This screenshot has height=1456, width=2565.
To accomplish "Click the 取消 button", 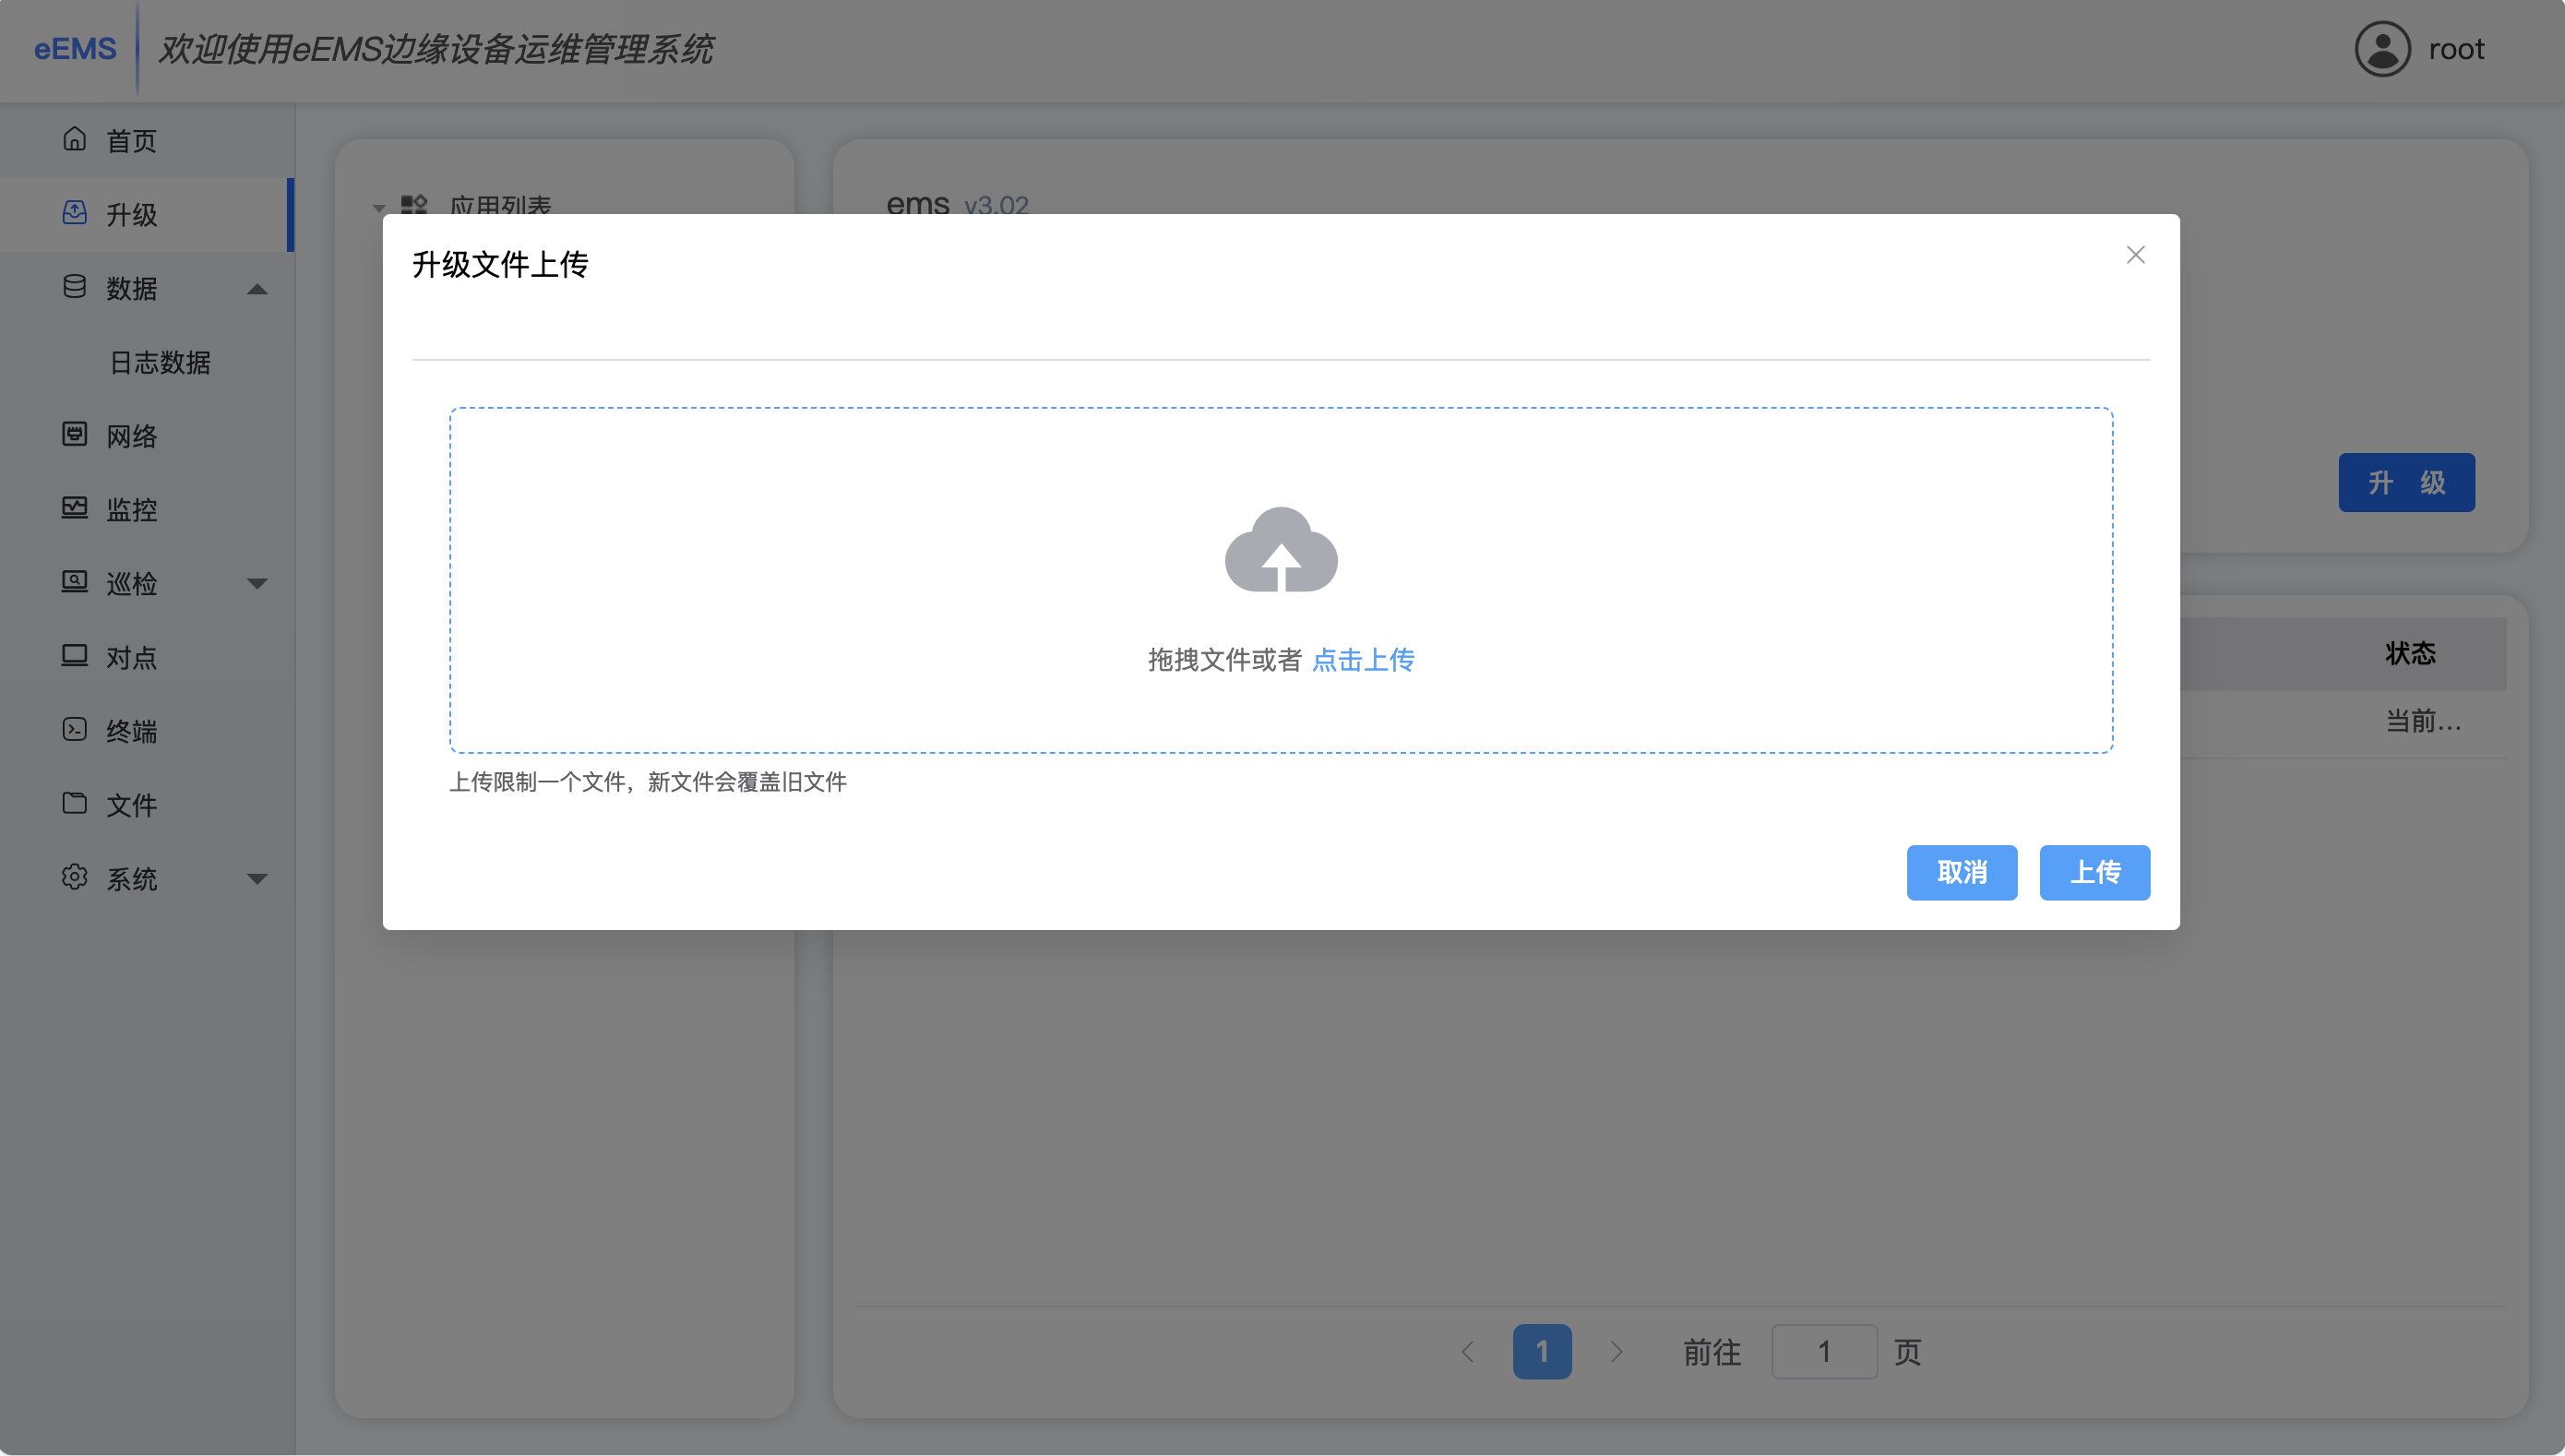I will pos(1962,872).
